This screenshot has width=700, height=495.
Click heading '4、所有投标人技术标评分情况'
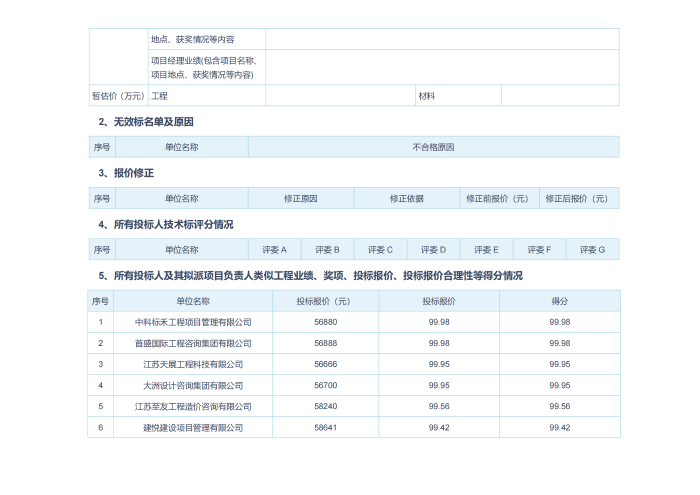(166, 225)
